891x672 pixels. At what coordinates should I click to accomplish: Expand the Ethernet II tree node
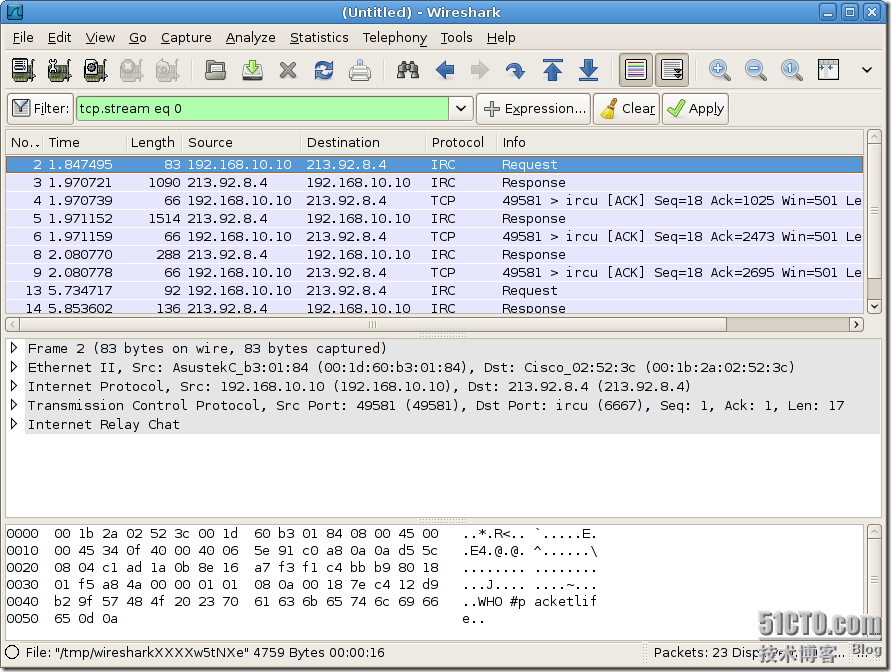pos(14,367)
